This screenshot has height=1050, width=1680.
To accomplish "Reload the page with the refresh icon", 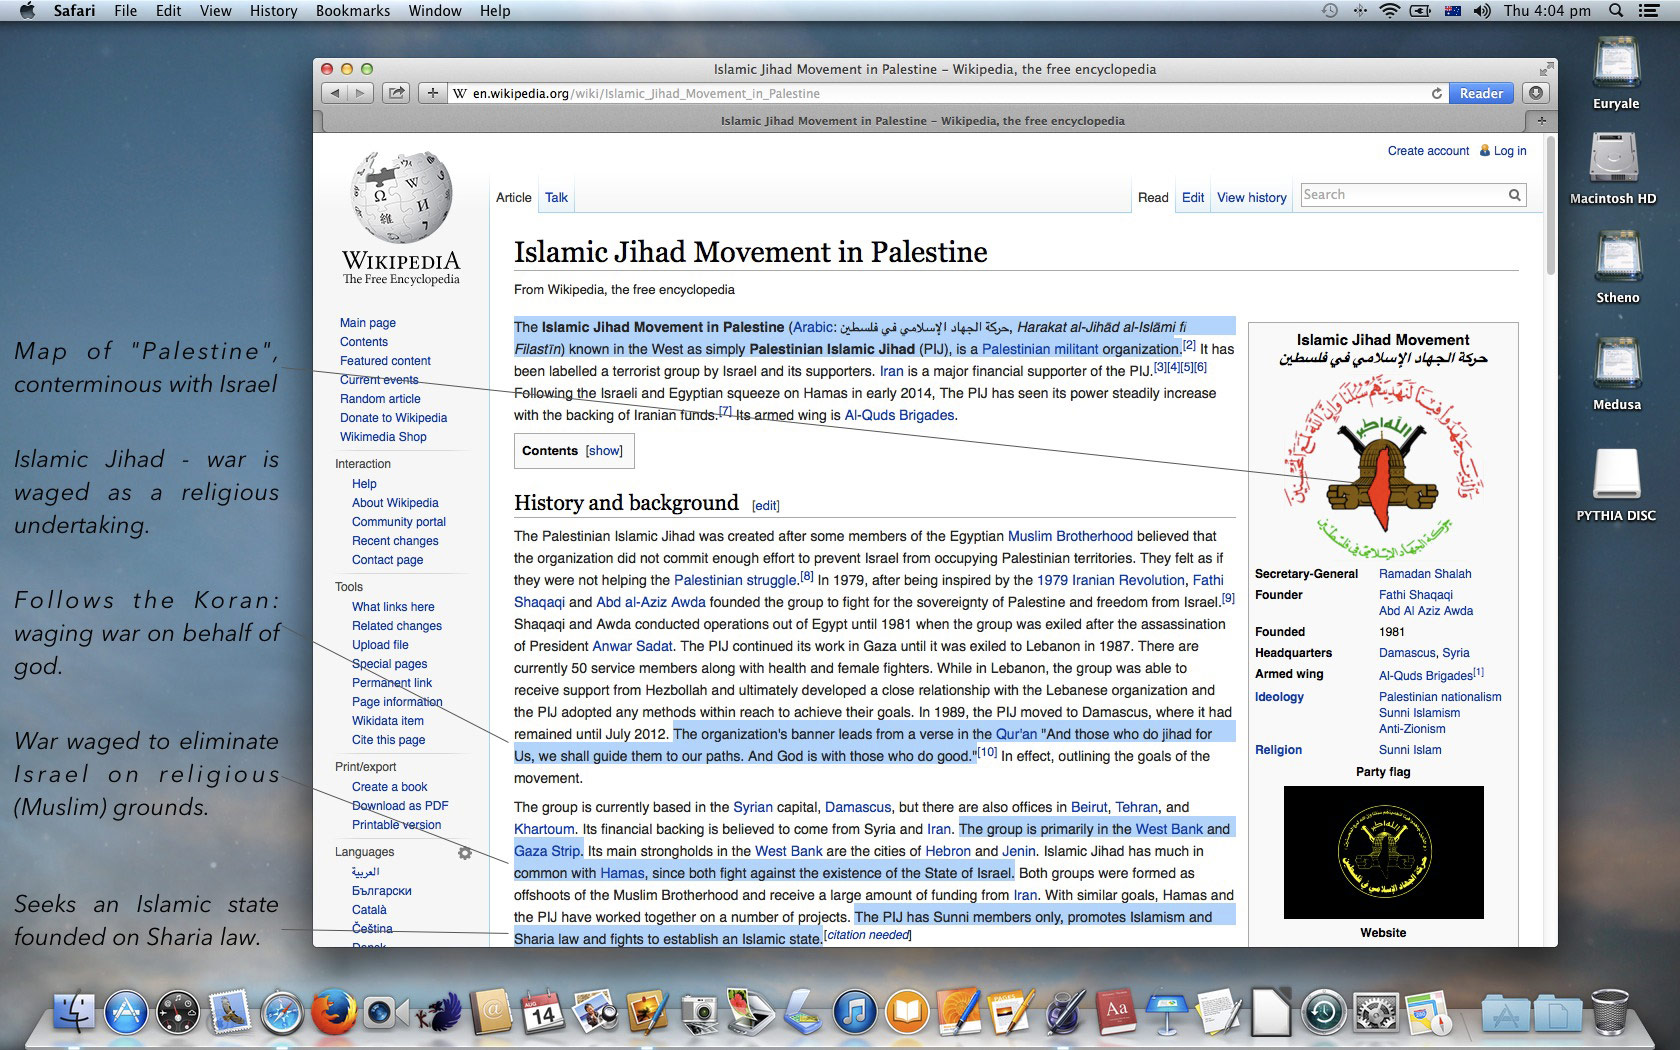I will tap(1437, 93).
